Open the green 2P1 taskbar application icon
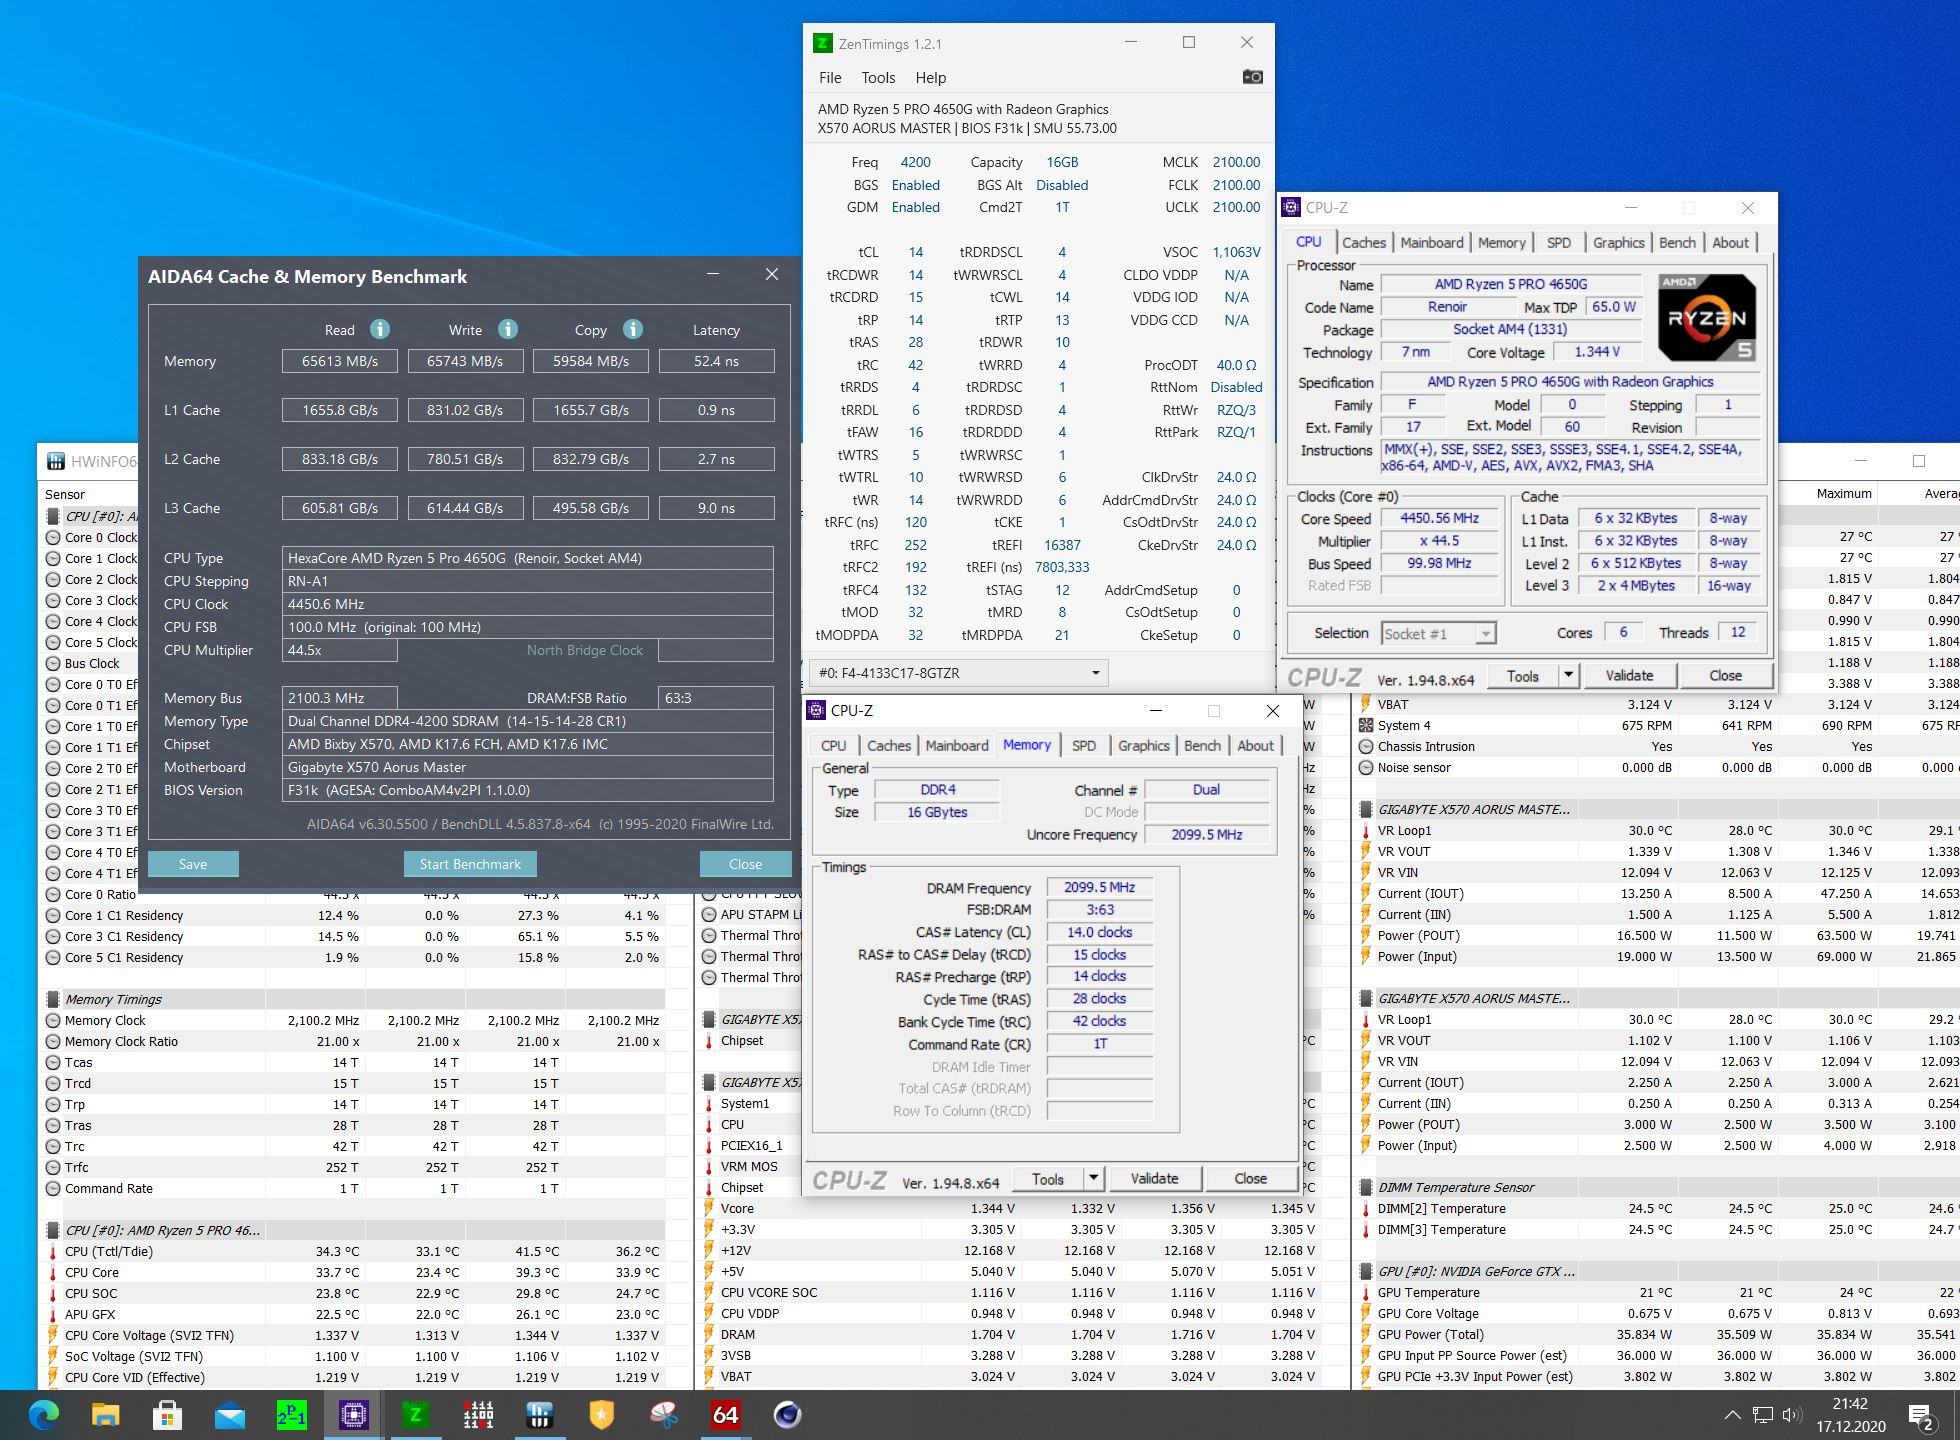1960x1440 pixels. pyautogui.click(x=291, y=1414)
